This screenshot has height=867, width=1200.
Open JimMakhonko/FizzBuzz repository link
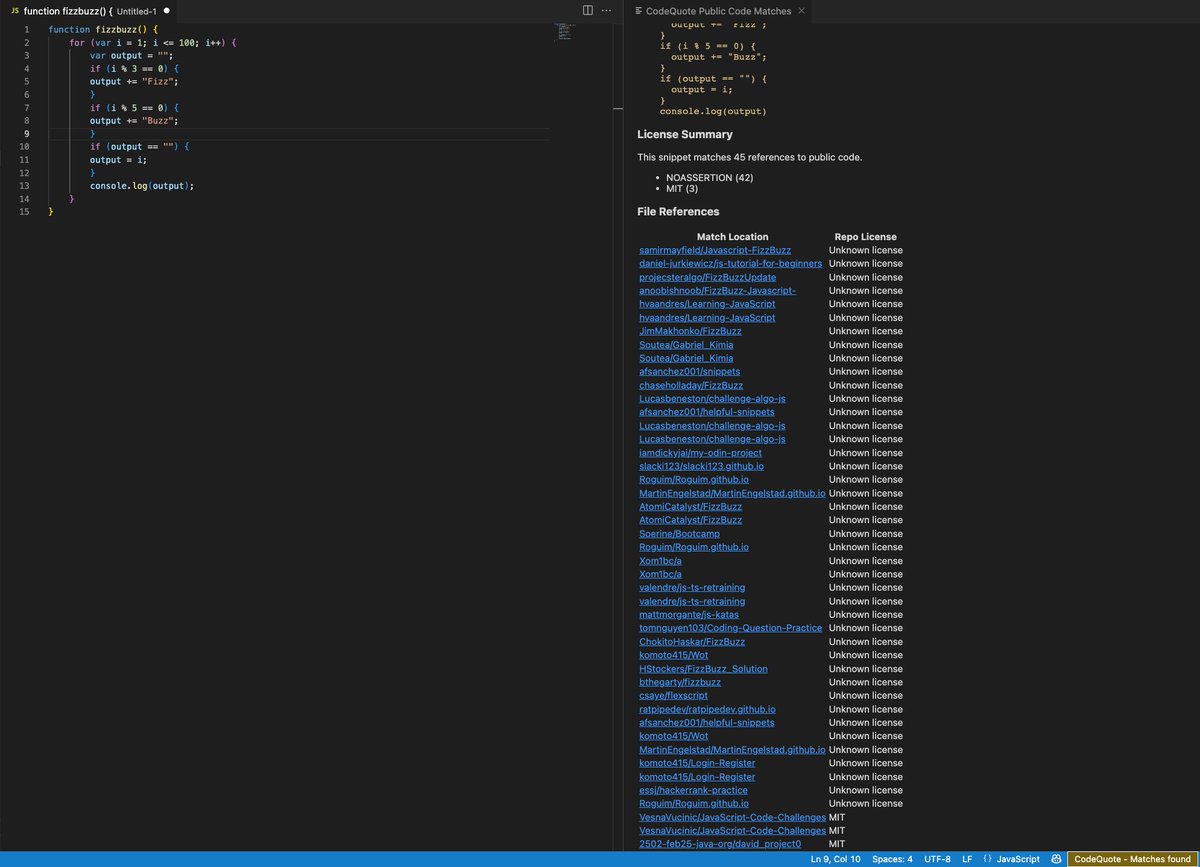[690, 331]
